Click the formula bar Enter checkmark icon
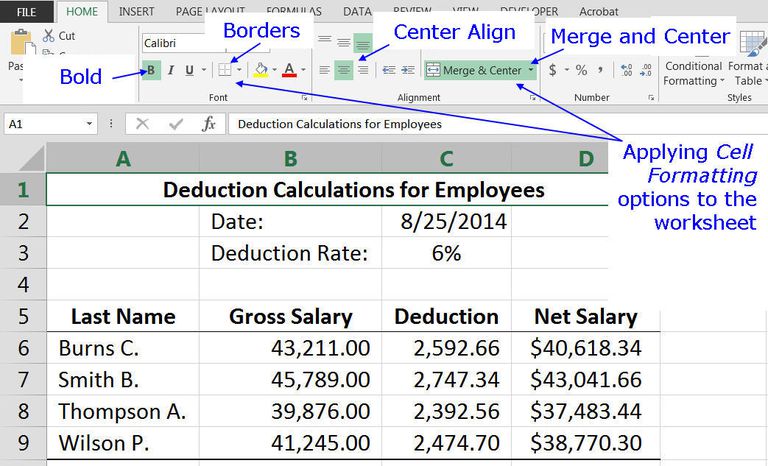768x466 pixels. point(175,124)
